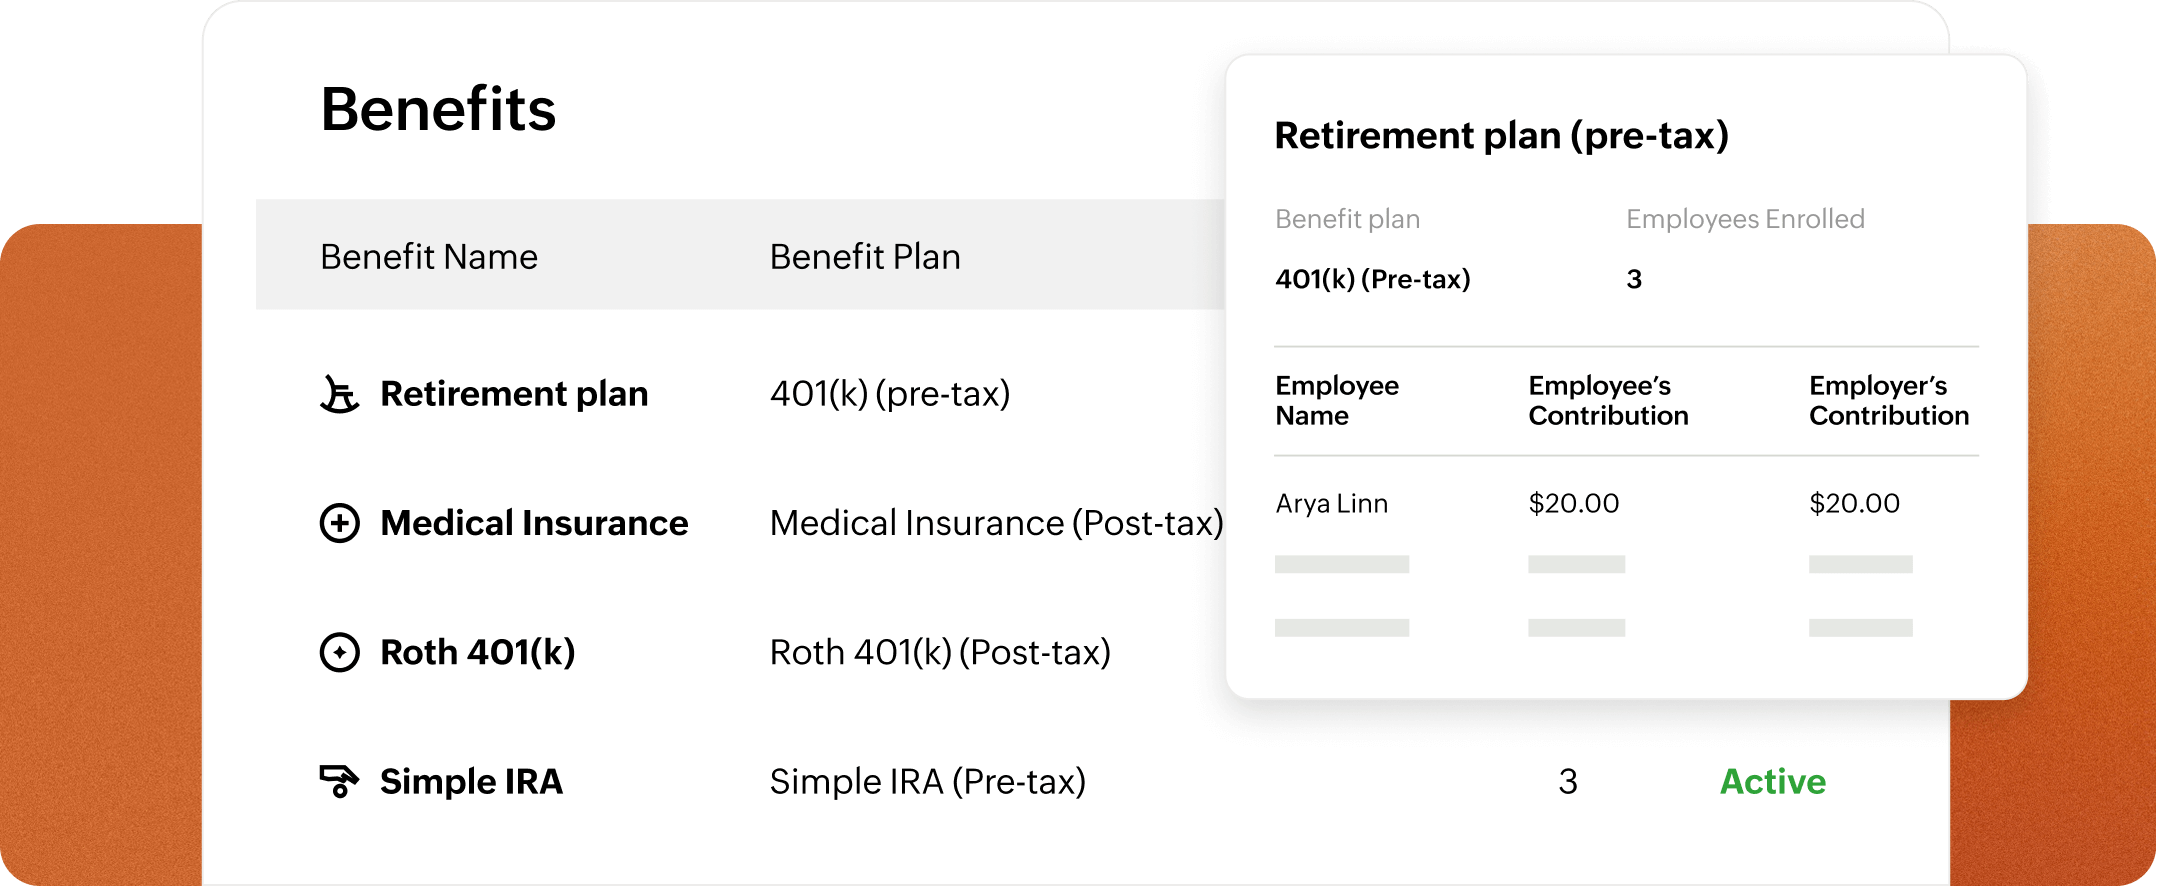The image size is (2157, 887).
Task: Open the Roth 401(k) benefit row
Action: pos(477,652)
